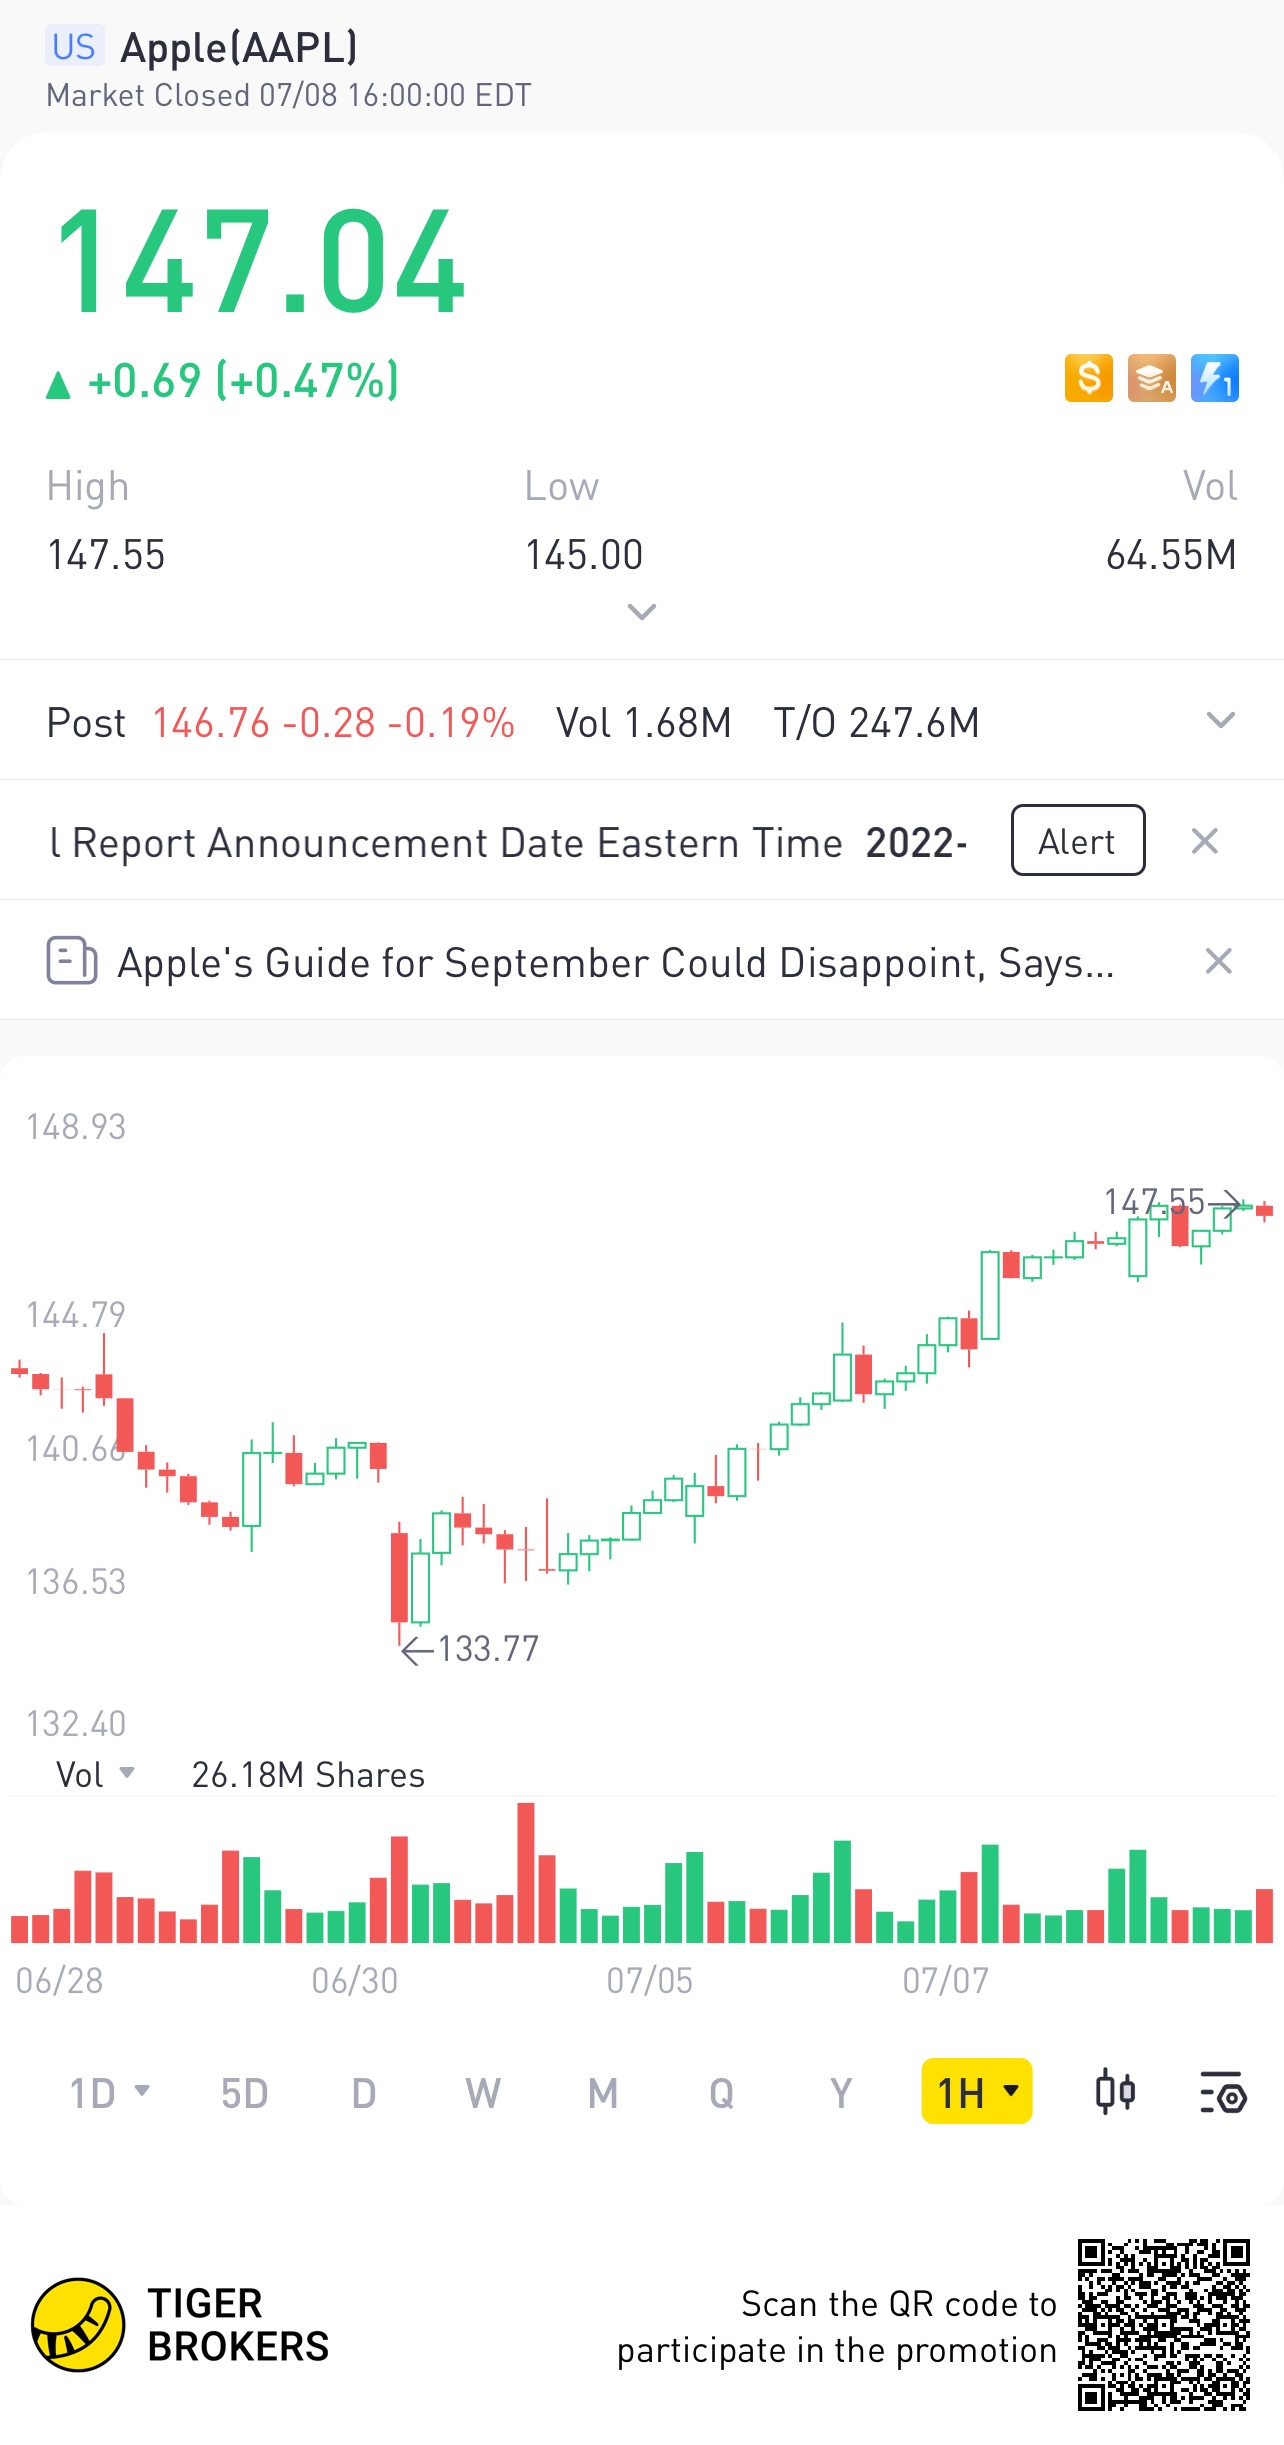Open the news article document icon
Screen dimensions: 1284x2445
click(x=71, y=961)
